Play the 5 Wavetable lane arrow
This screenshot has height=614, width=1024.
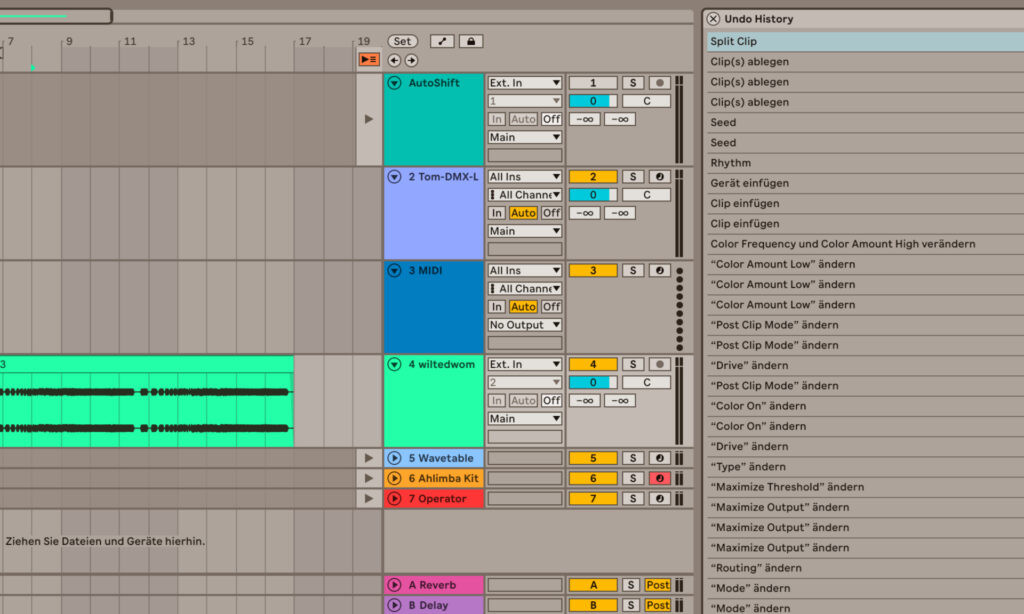(369, 459)
